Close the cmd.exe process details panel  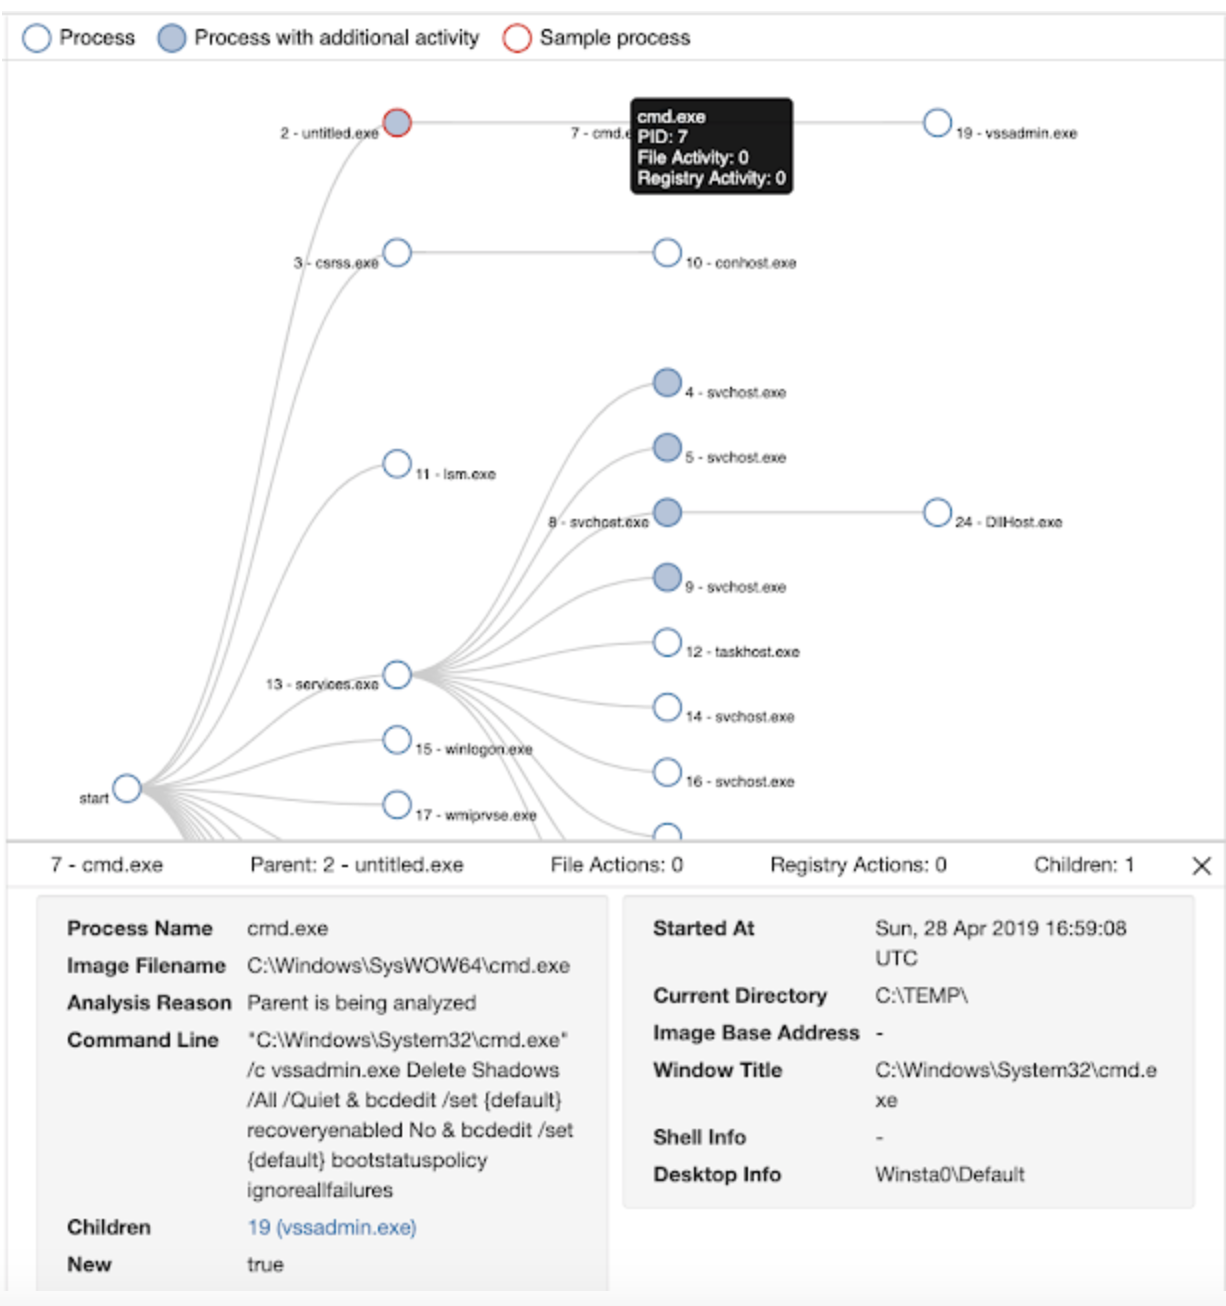[x=1201, y=866]
